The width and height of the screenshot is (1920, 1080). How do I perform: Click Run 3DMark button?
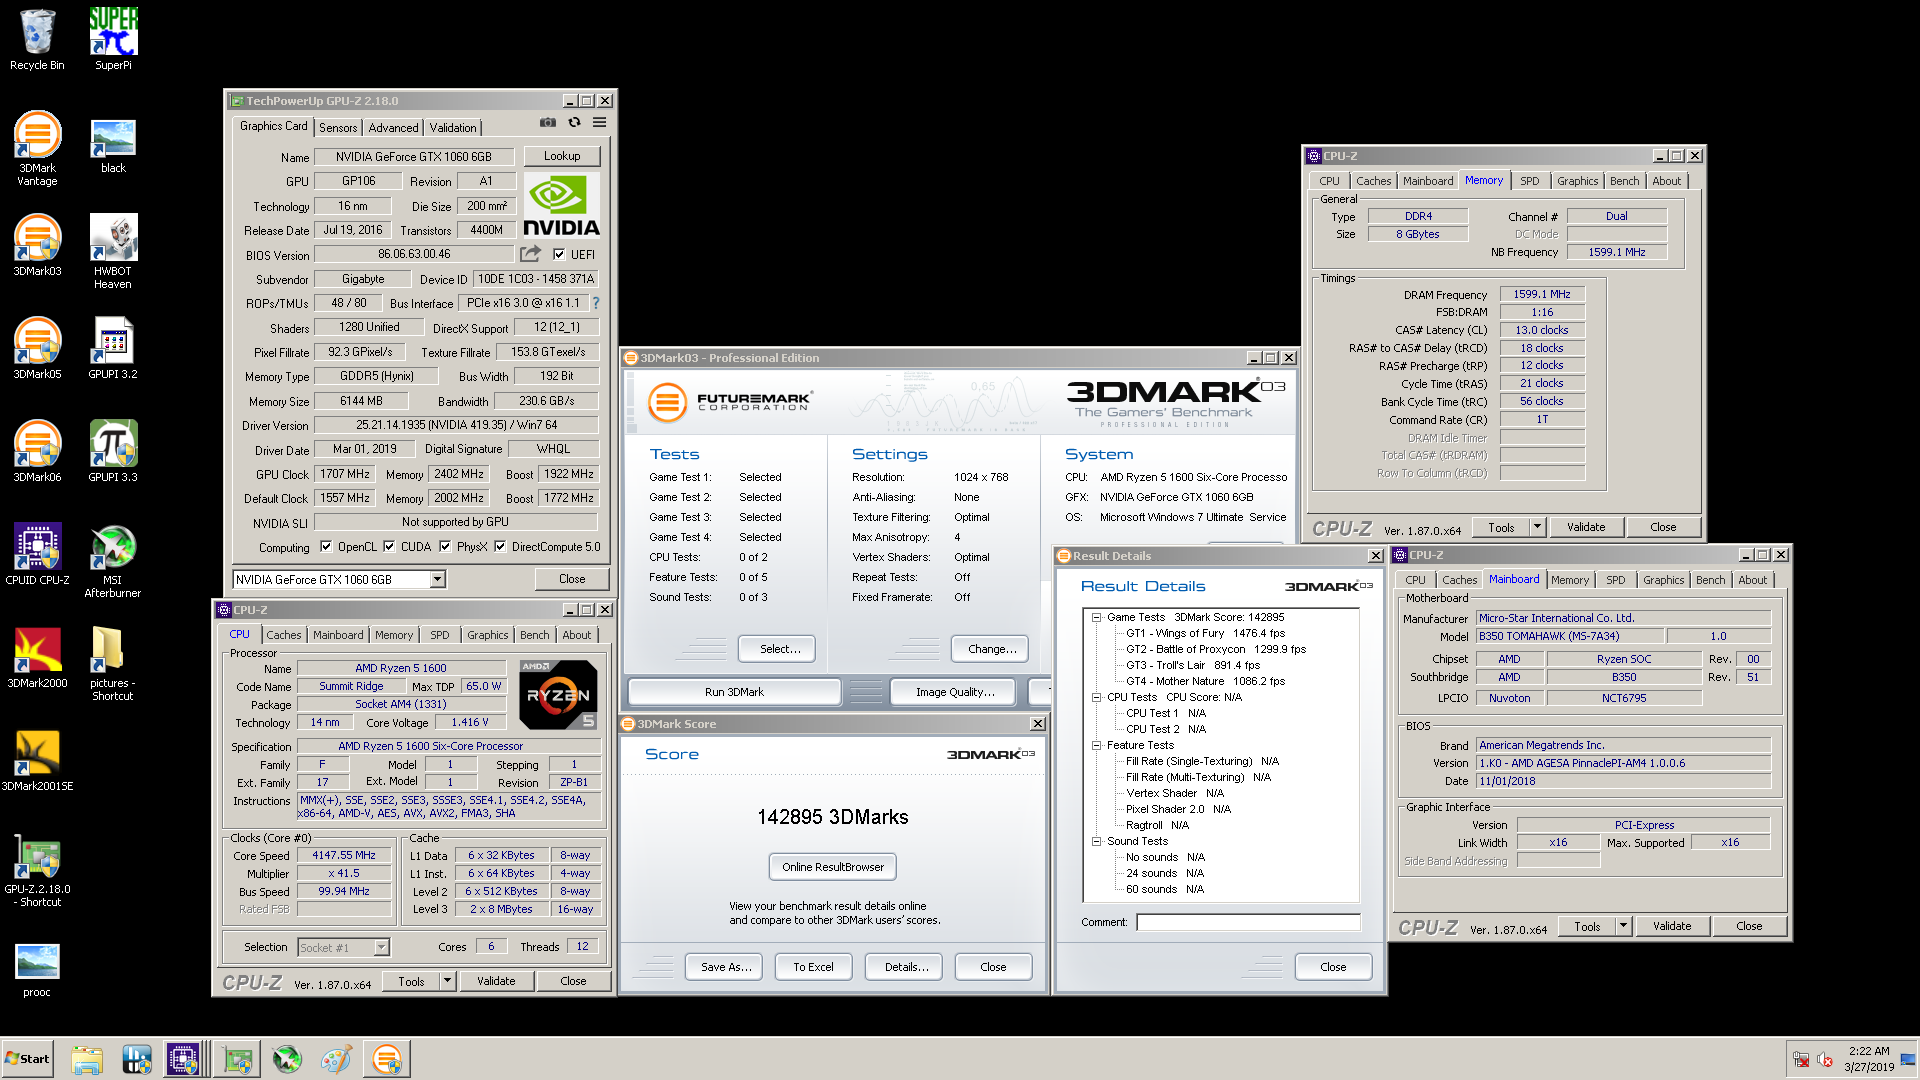tap(734, 692)
